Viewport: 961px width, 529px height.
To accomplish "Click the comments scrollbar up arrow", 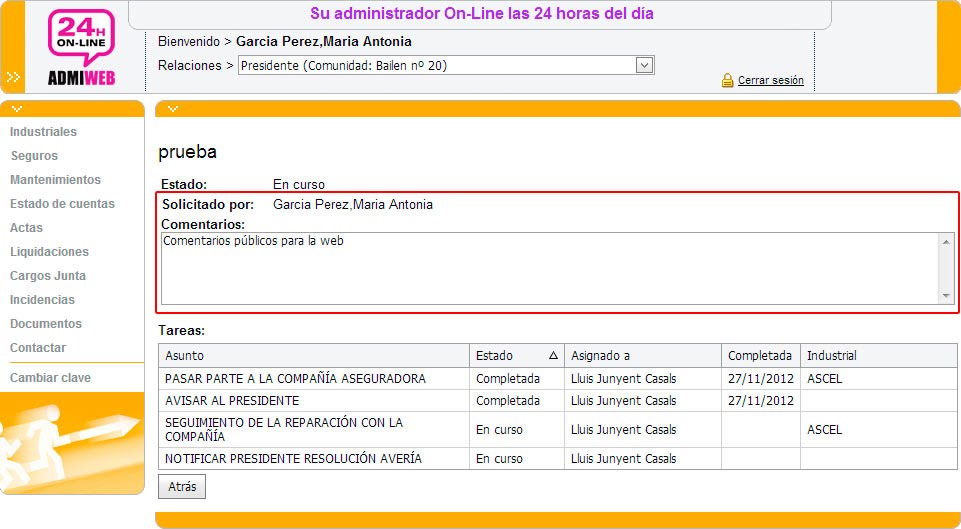I will pos(946,242).
